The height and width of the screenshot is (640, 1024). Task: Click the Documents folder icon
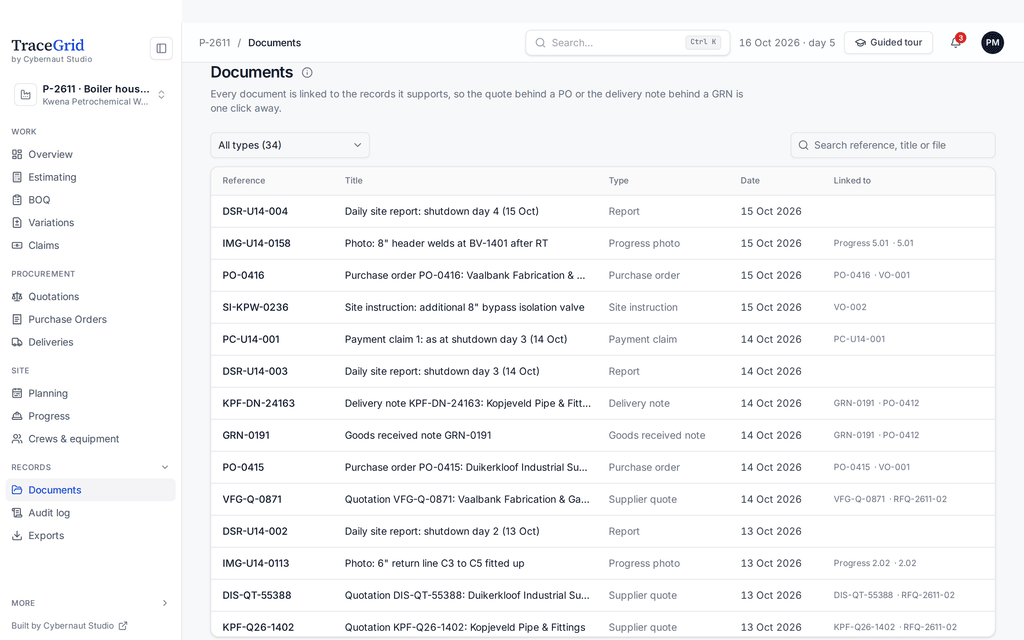(x=17, y=490)
